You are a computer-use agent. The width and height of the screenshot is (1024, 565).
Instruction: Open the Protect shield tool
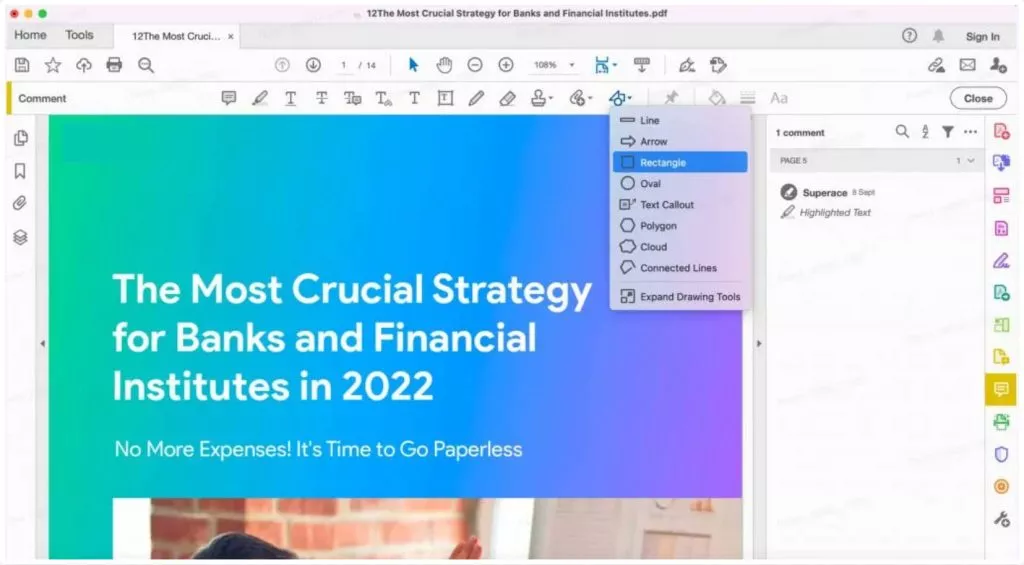1001,454
